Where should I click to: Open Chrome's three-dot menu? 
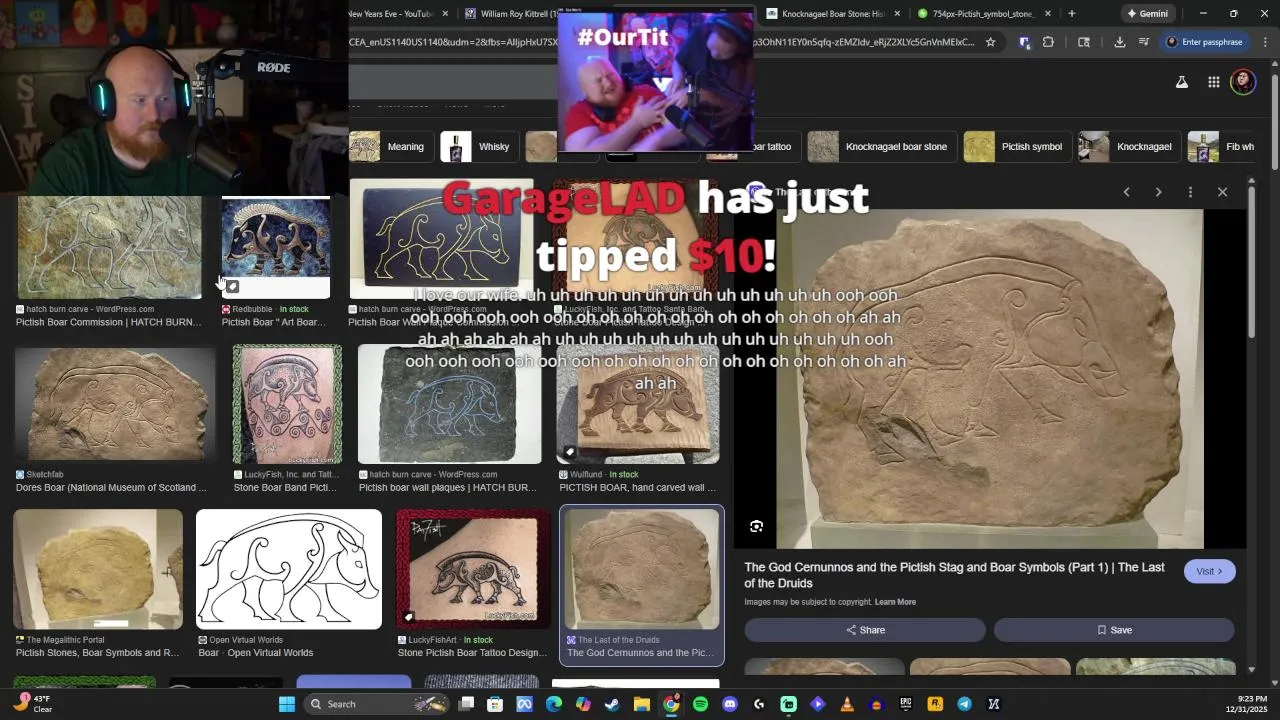[x=1265, y=42]
